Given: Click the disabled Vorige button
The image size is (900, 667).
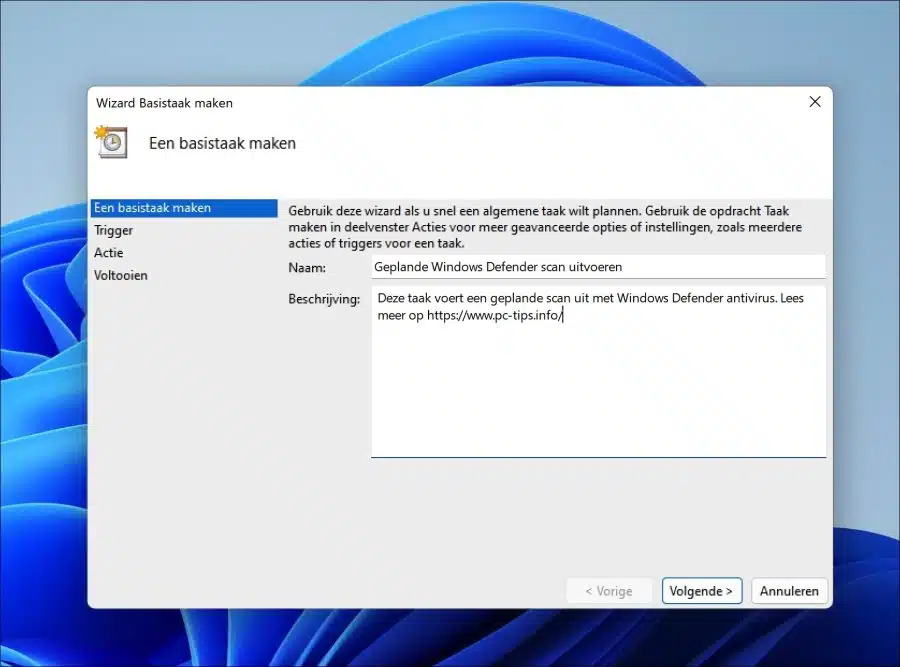Looking at the screenshot, I should (609, 591).
